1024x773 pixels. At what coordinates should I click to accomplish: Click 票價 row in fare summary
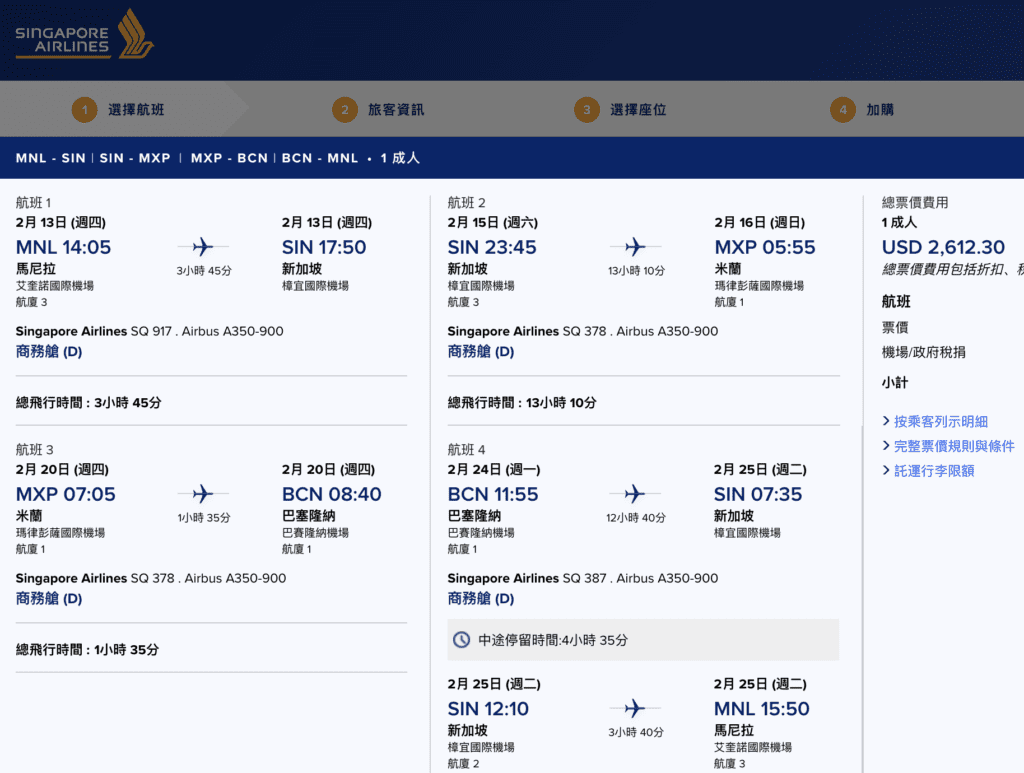coord(895,327)
